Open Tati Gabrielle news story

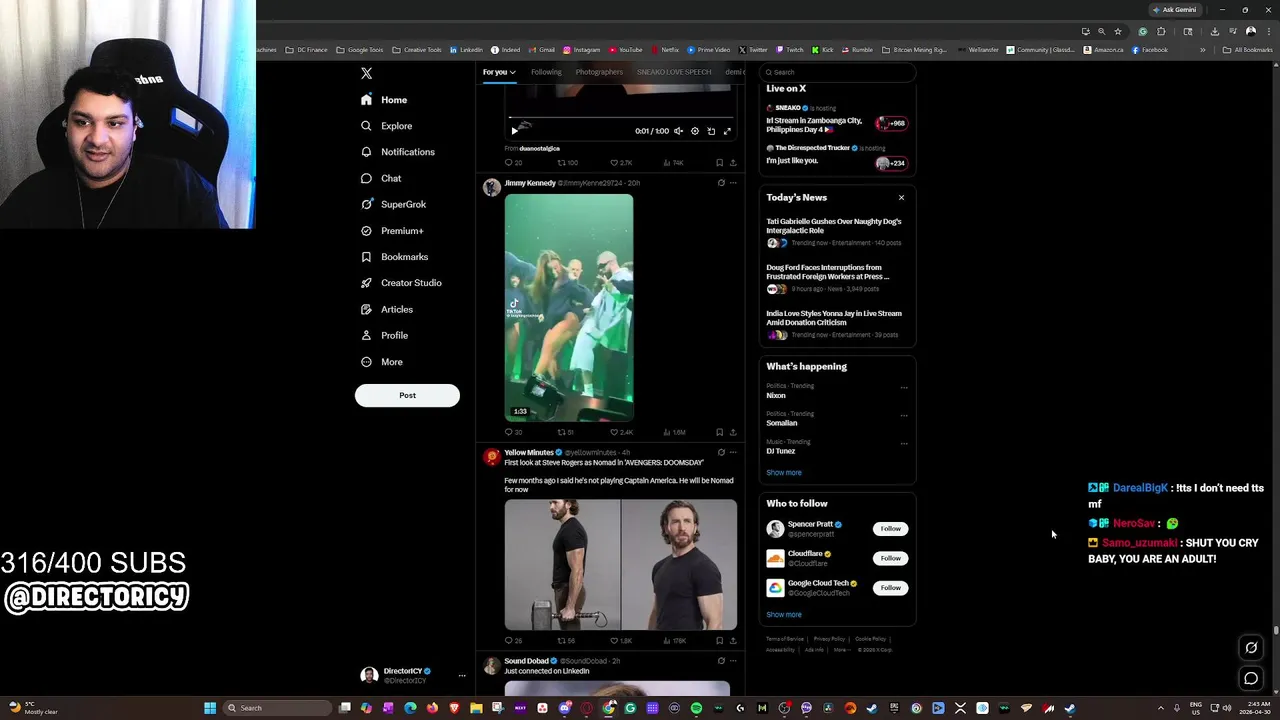837,231
